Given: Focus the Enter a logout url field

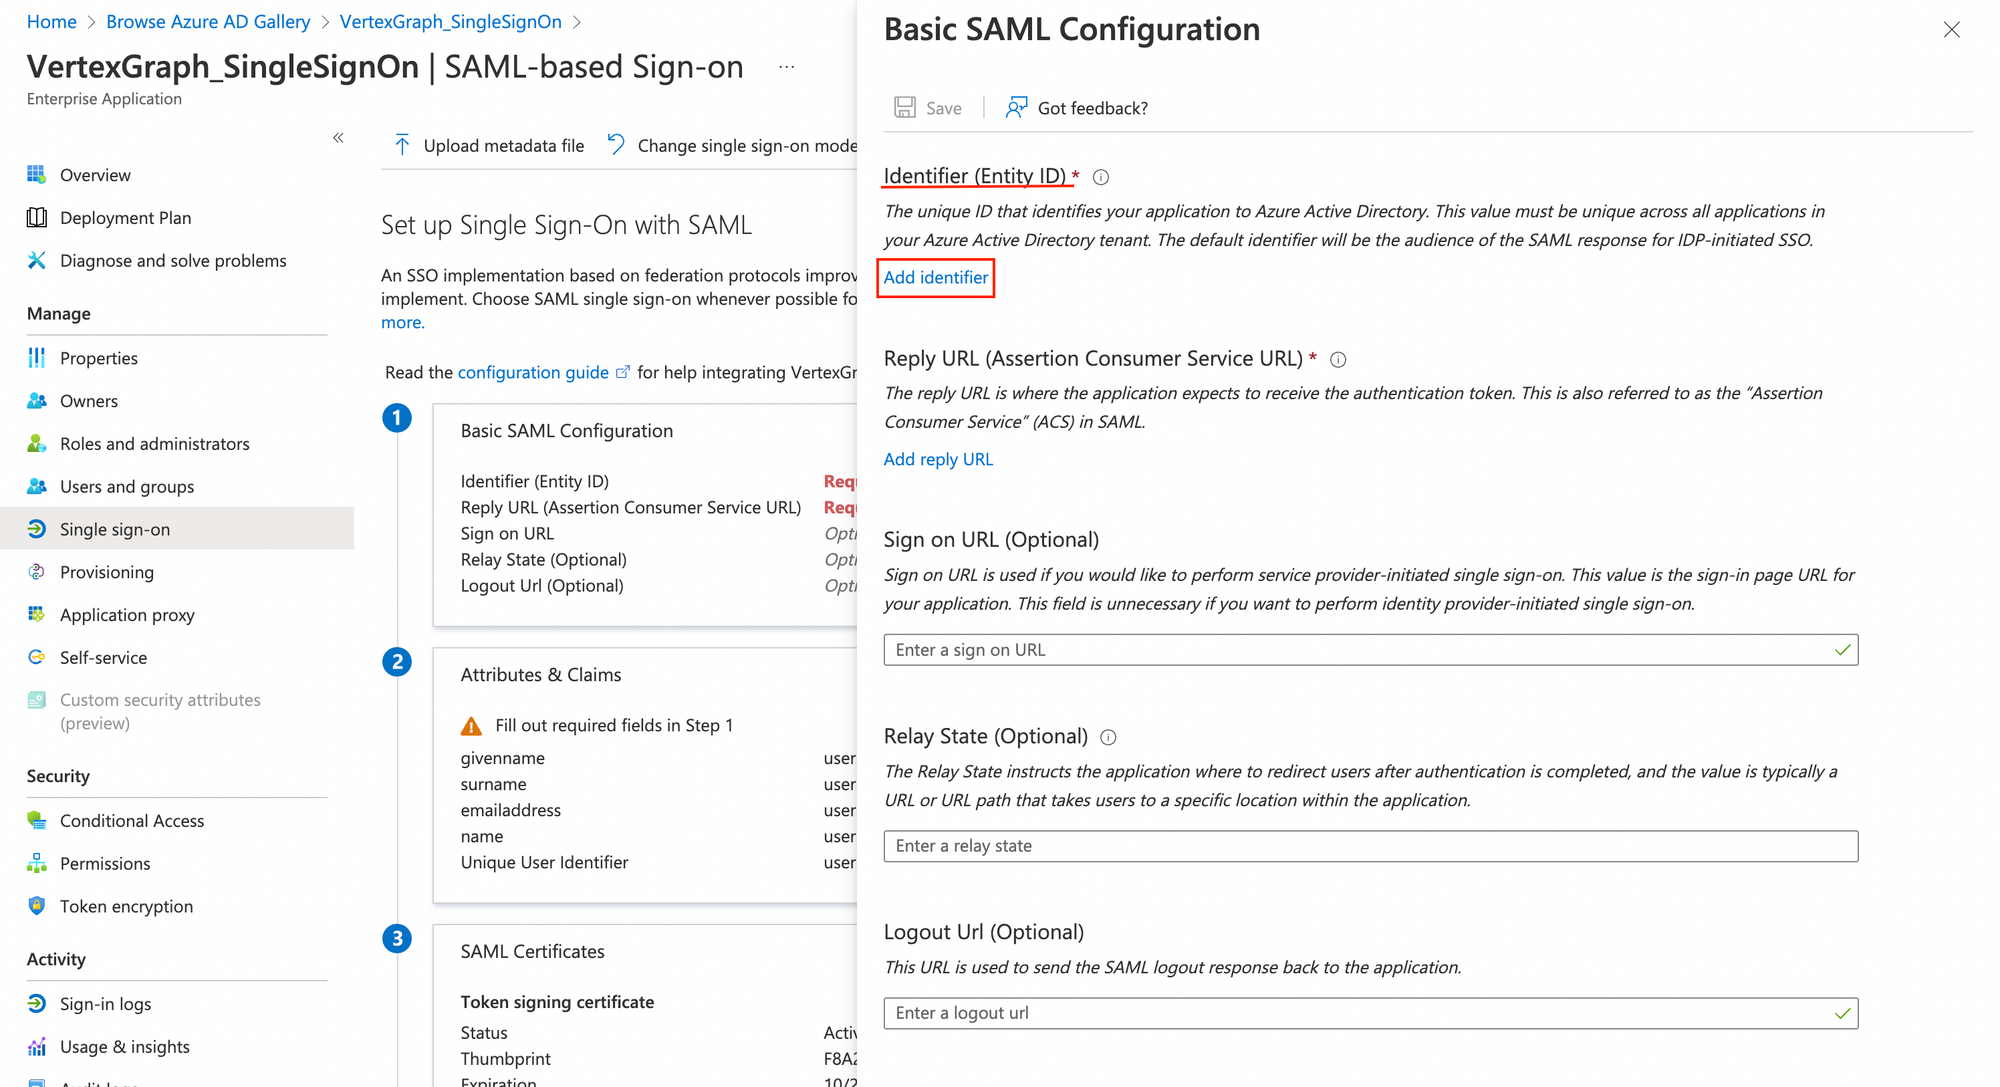Looking at the screenshot, I should [x=1371, y=1013].
